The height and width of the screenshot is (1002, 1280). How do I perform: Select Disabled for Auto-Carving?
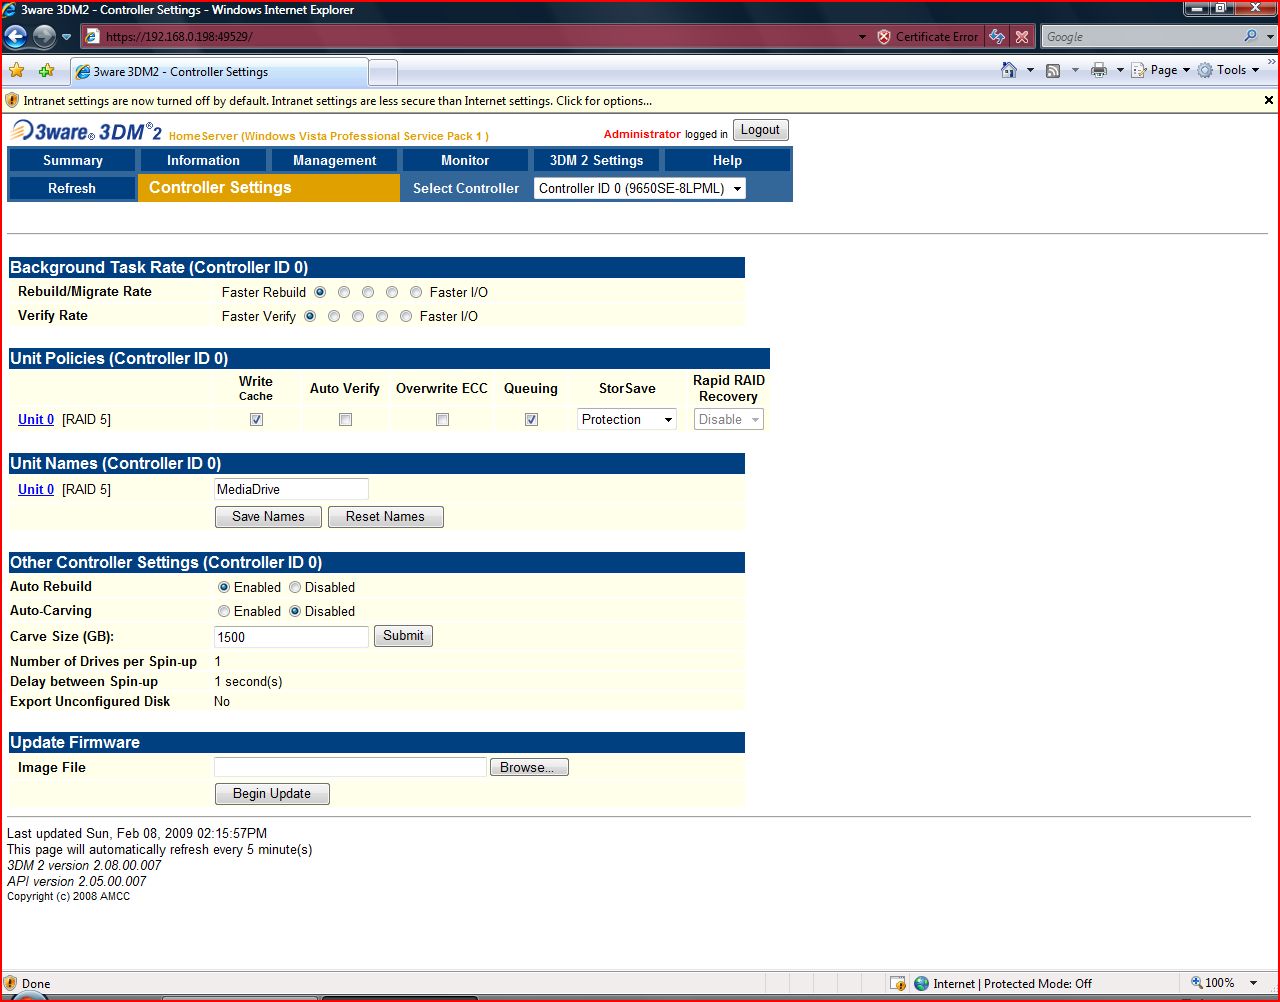(x=295, y=611)
